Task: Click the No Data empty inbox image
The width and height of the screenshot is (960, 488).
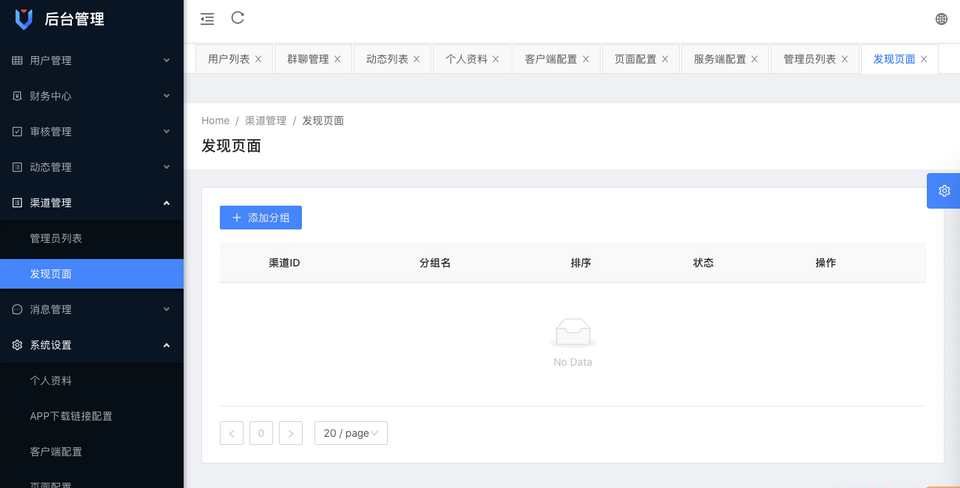Action: pos(573,333)
